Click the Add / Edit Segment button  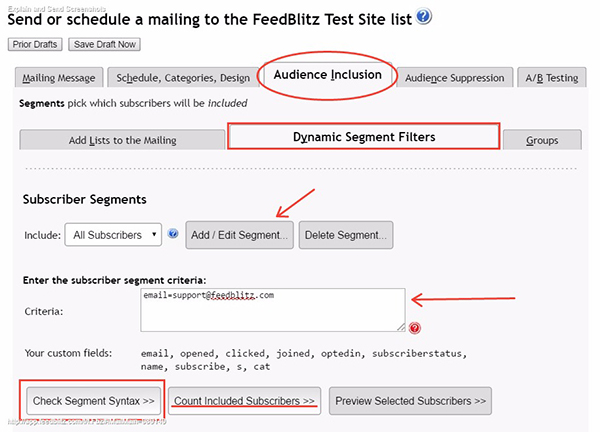(240, 235)
